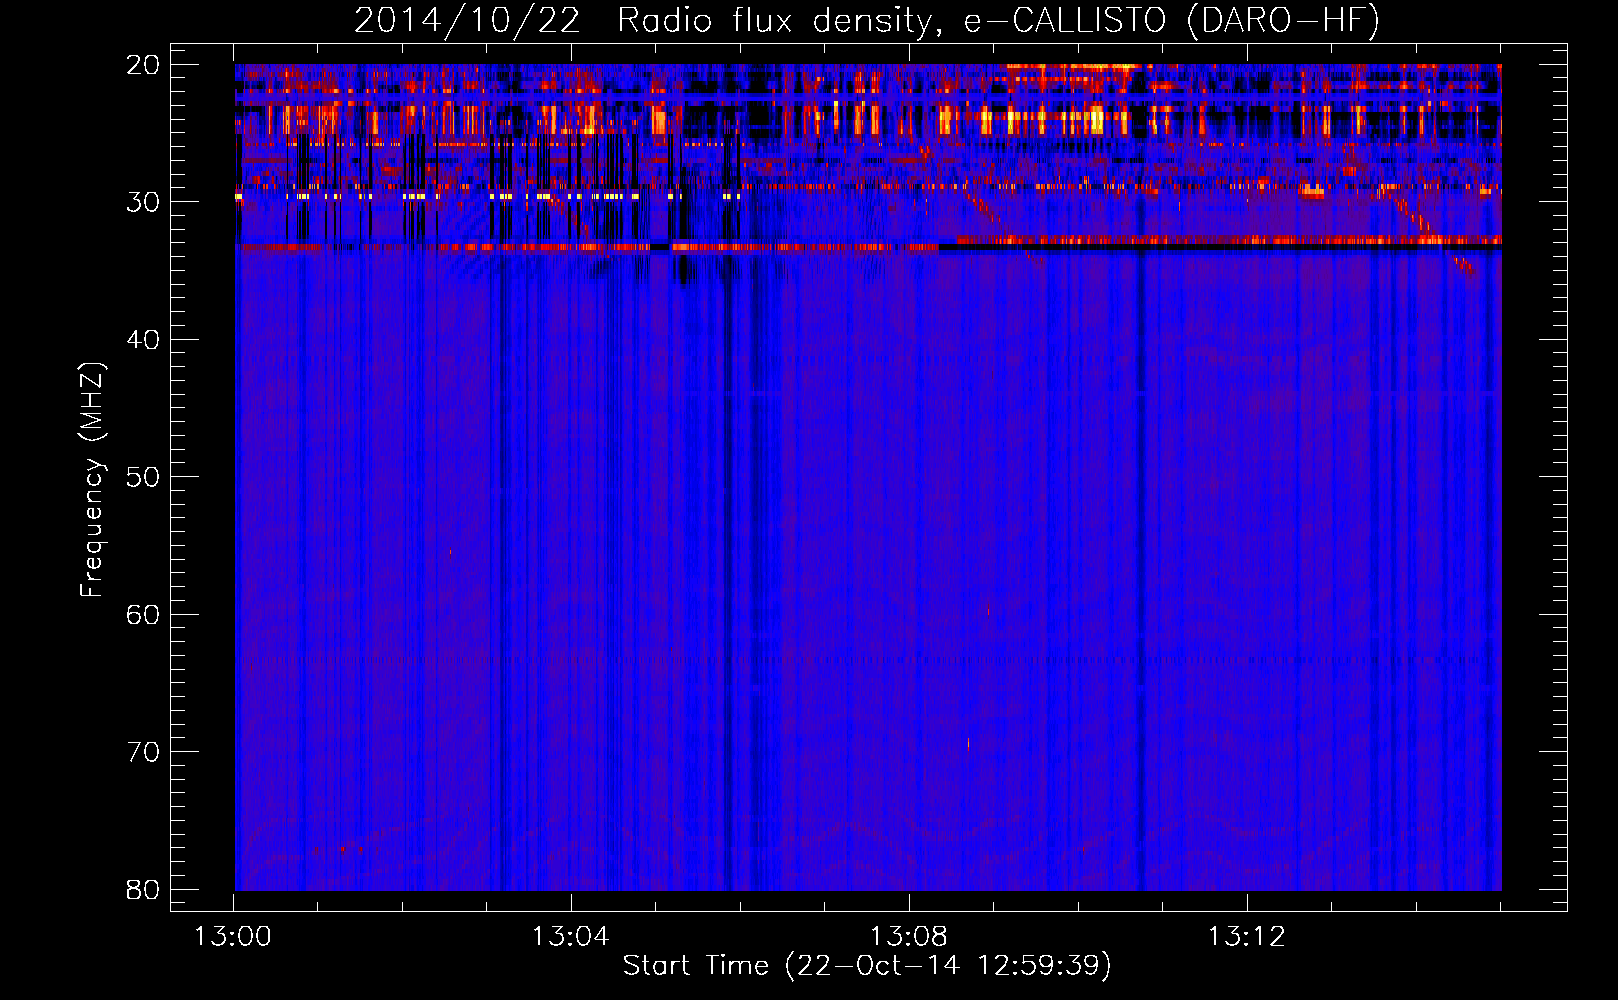The width and height of the screenshot is (1618, 1000).
Task: Click the date '2014/10/22' in the title
Action: click(467, 20)
